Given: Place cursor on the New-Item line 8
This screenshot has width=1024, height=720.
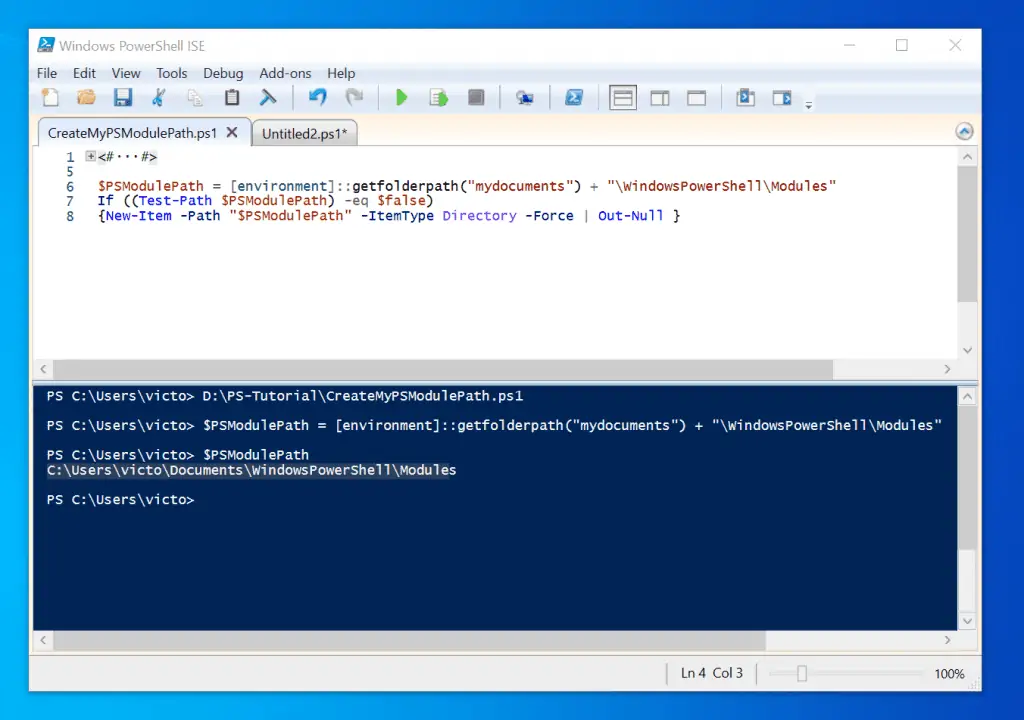Looking at the screenshot, I should [389, 216].
